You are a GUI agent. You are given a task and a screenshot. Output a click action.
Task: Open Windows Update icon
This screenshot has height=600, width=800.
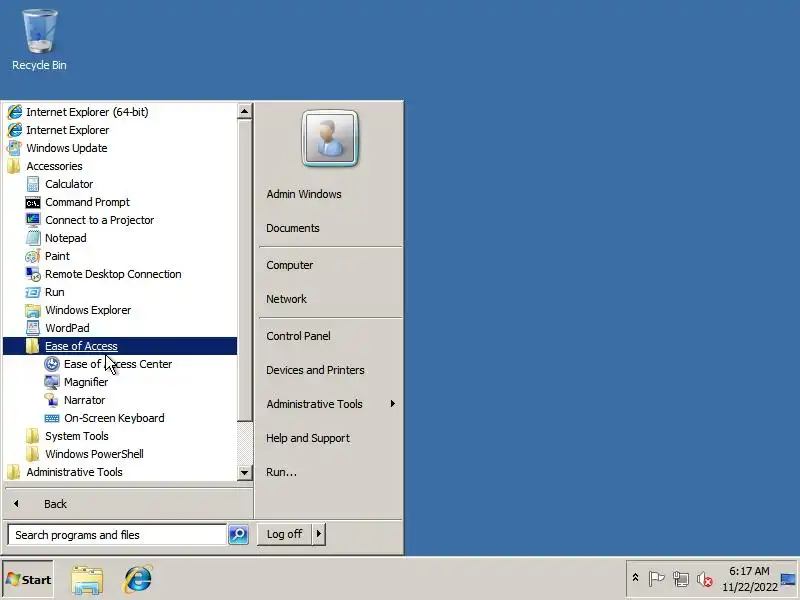click(14, 148)
